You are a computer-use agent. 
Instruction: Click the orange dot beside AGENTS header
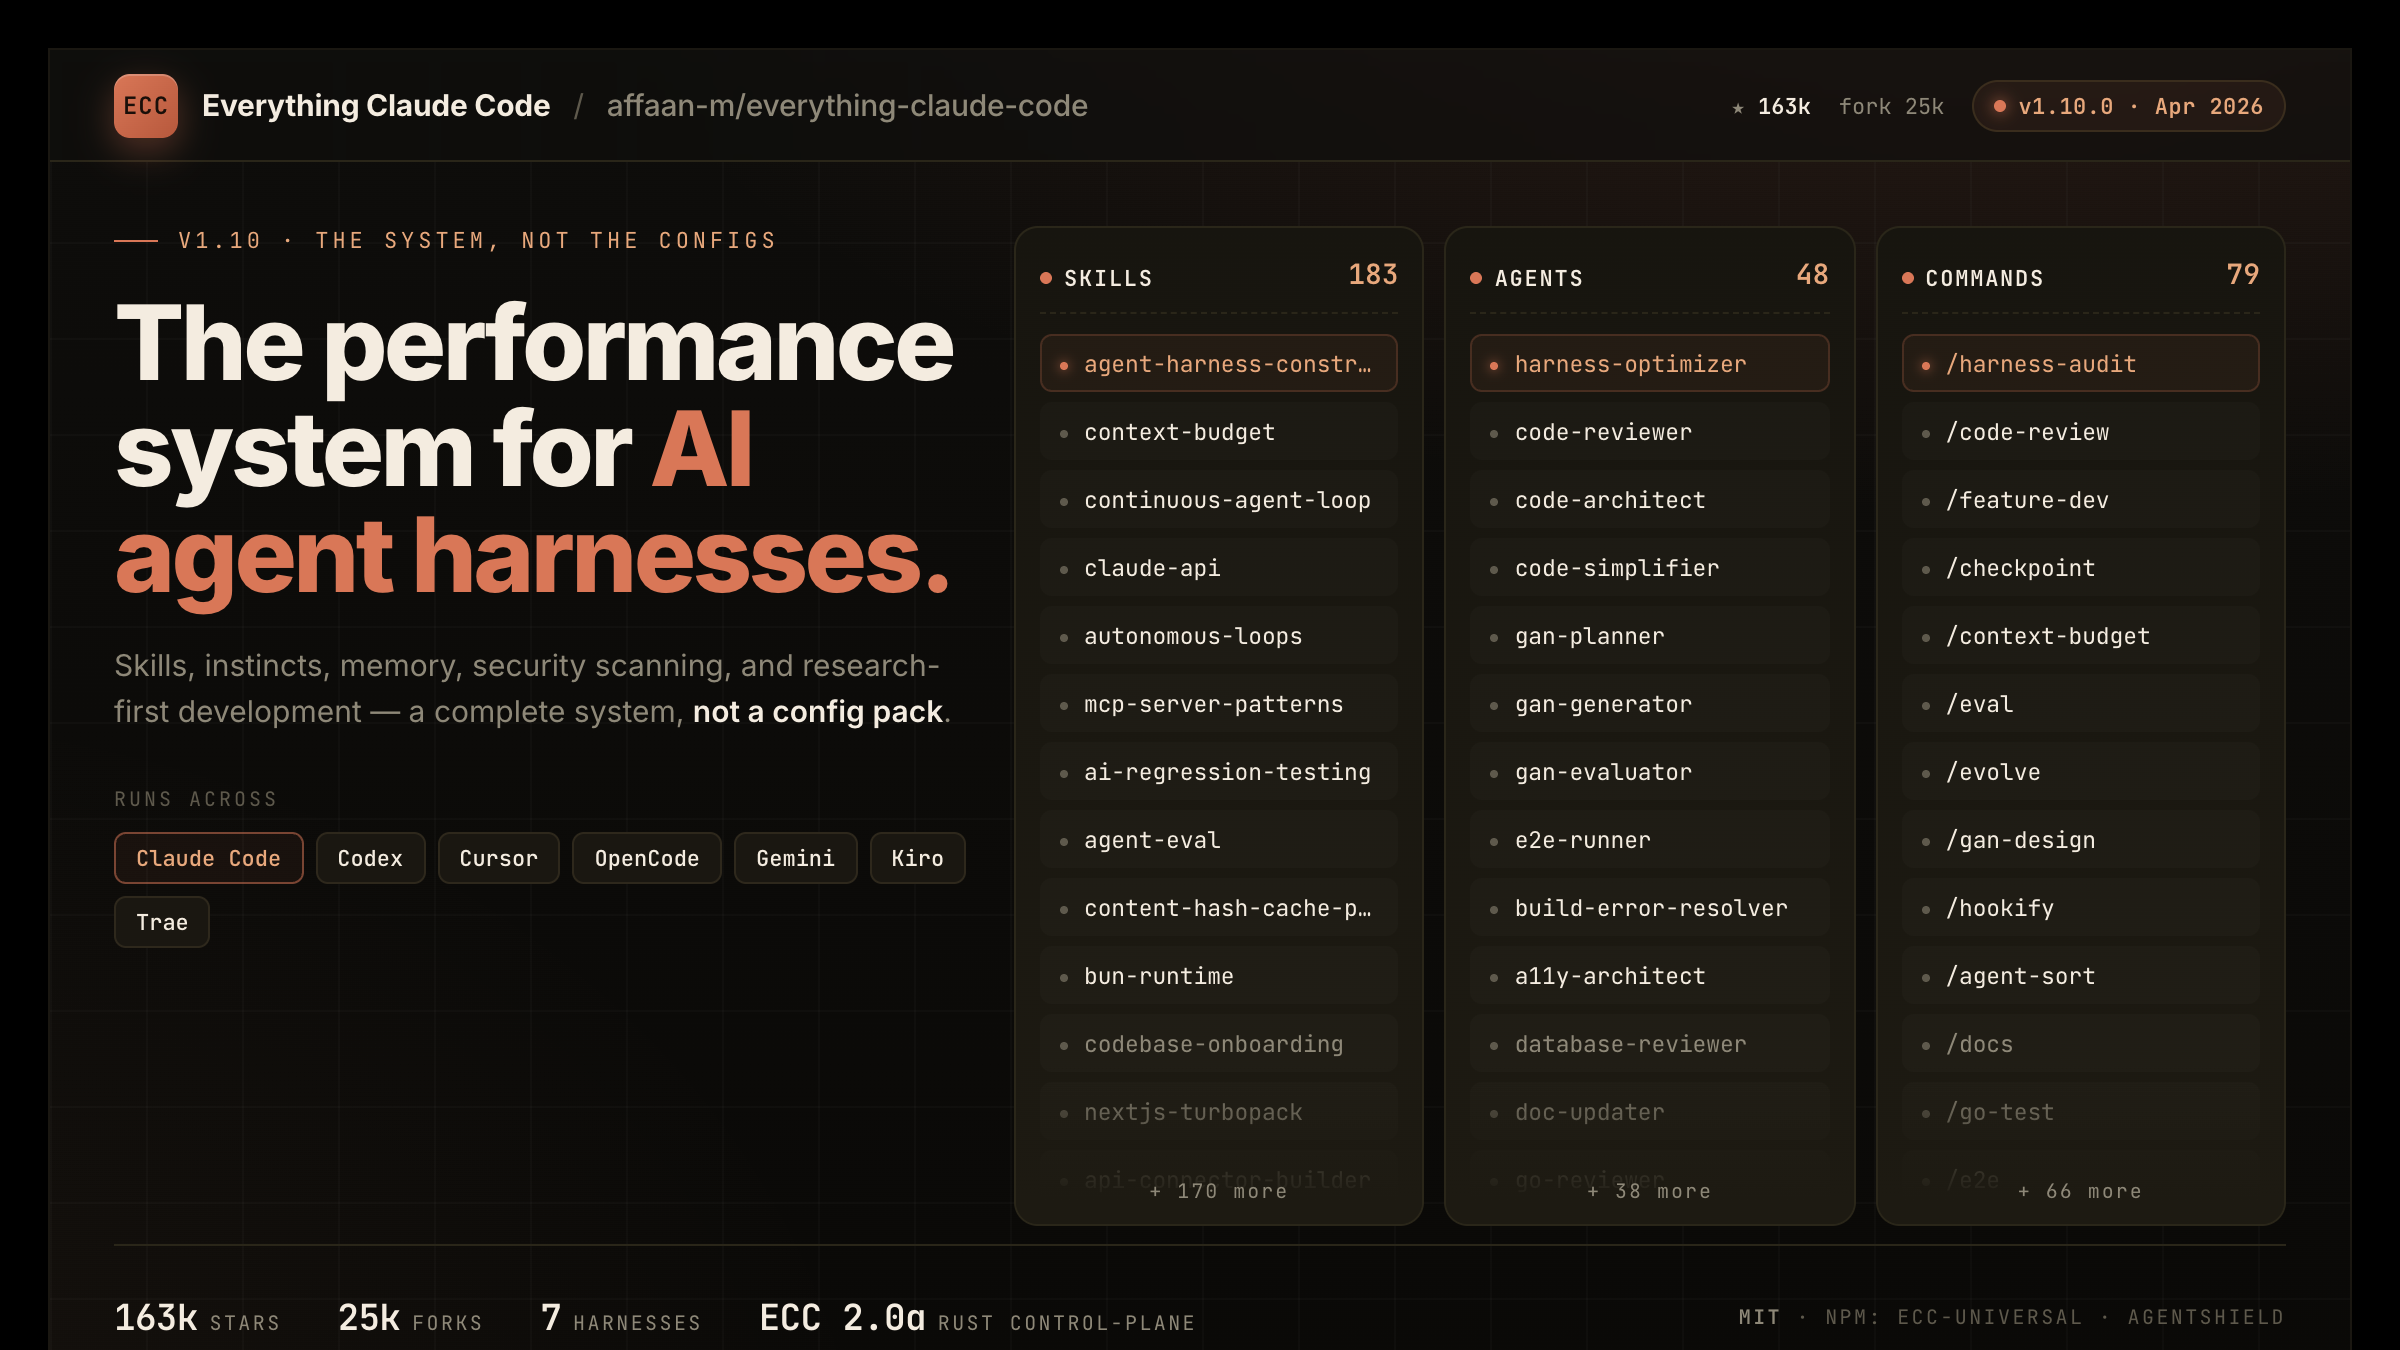1476,278
